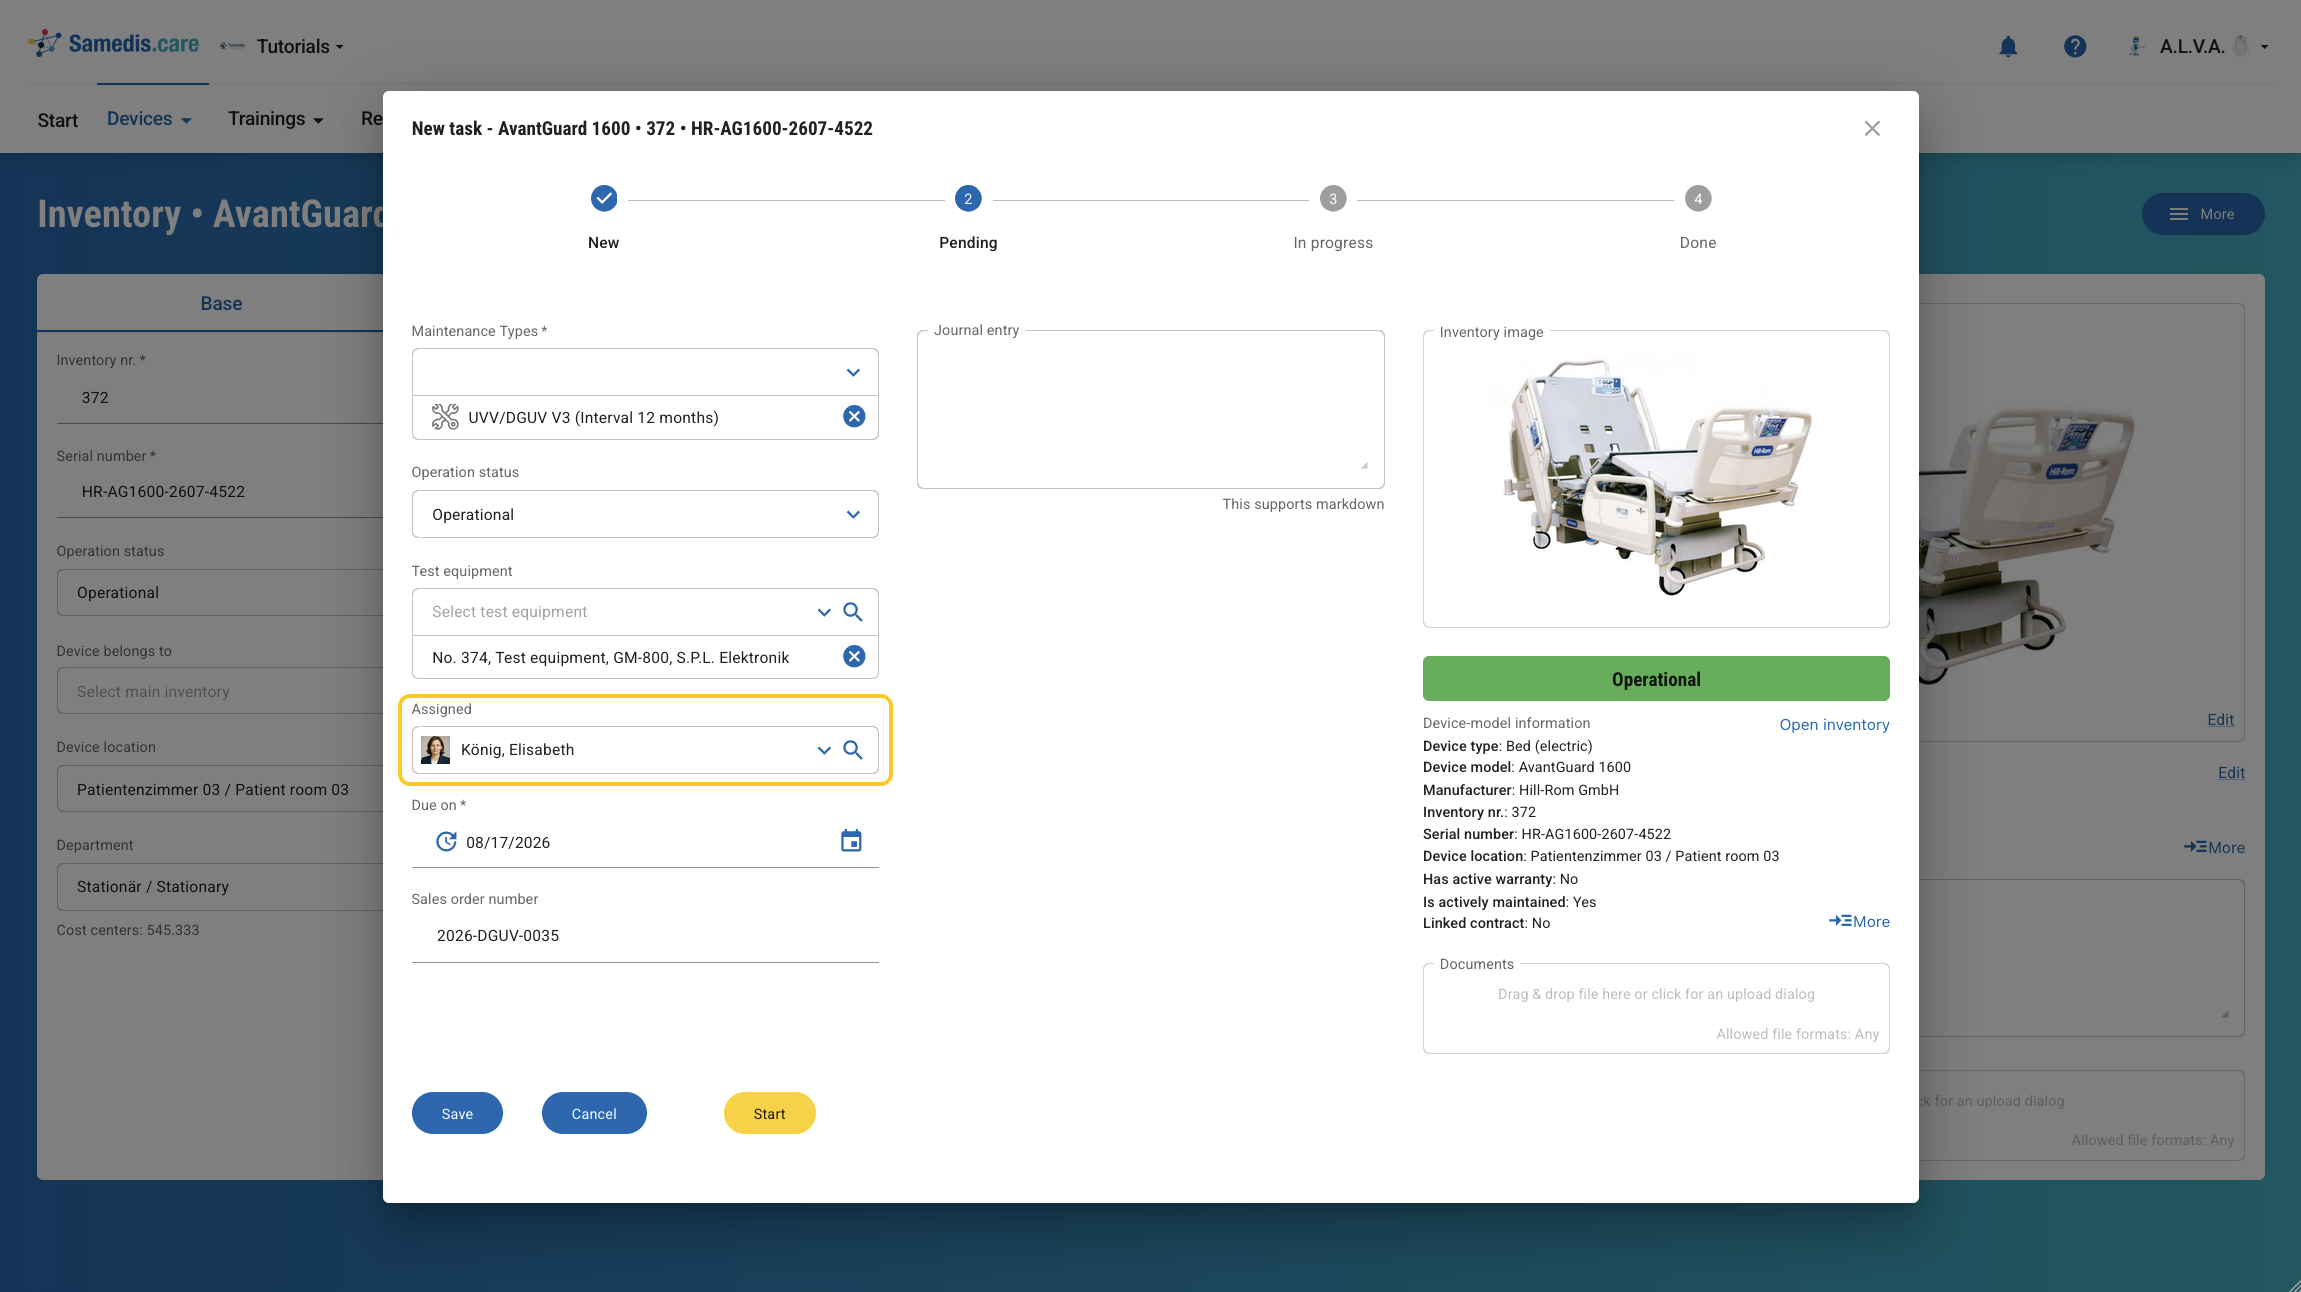Image resolution: width=2301 pixels, height=1292 pixels.
Task: Expand the Assigned person chevron
Action: coord(824,750)
